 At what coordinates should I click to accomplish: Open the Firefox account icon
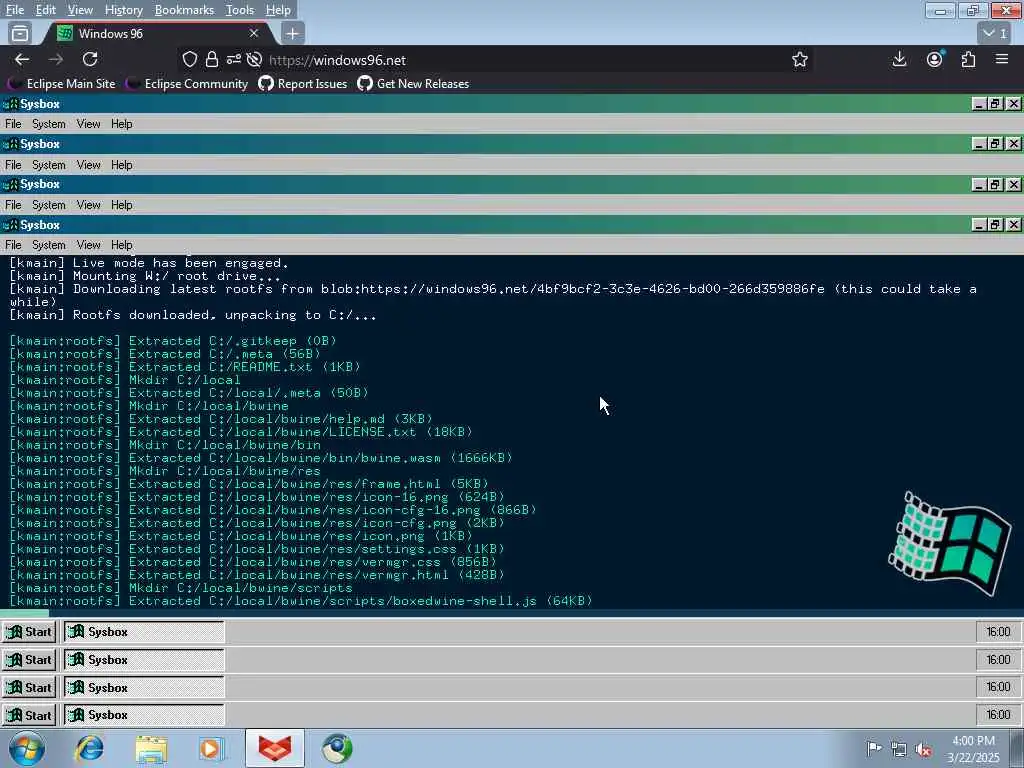[935, 59]
